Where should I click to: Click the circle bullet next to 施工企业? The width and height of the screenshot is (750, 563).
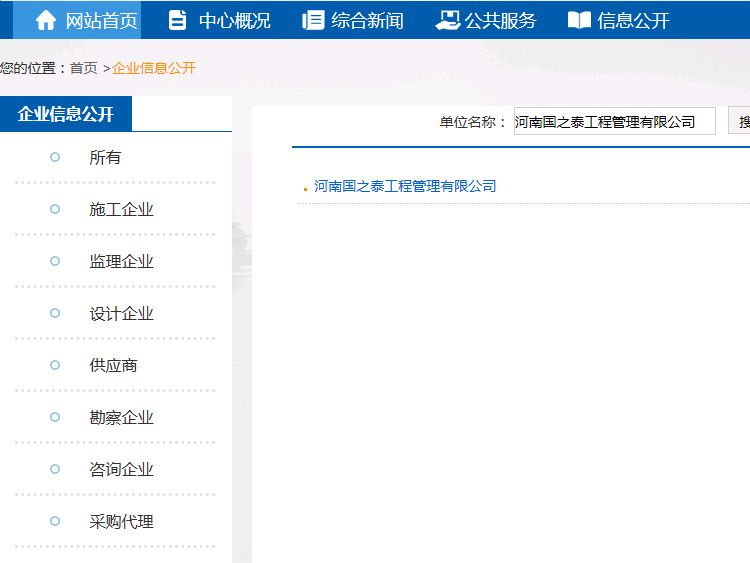55,209
